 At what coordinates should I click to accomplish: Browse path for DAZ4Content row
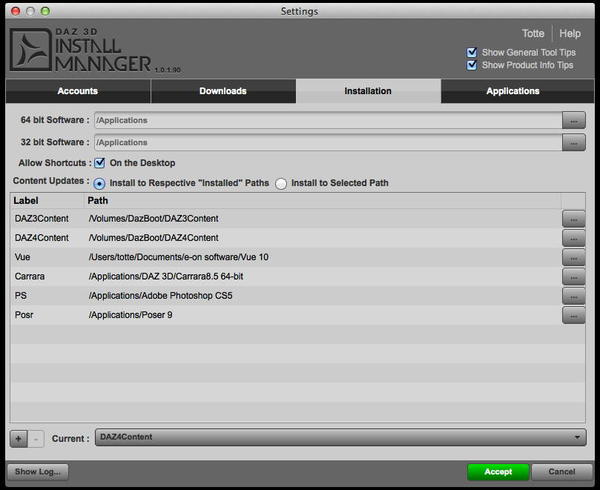point(574,238)
